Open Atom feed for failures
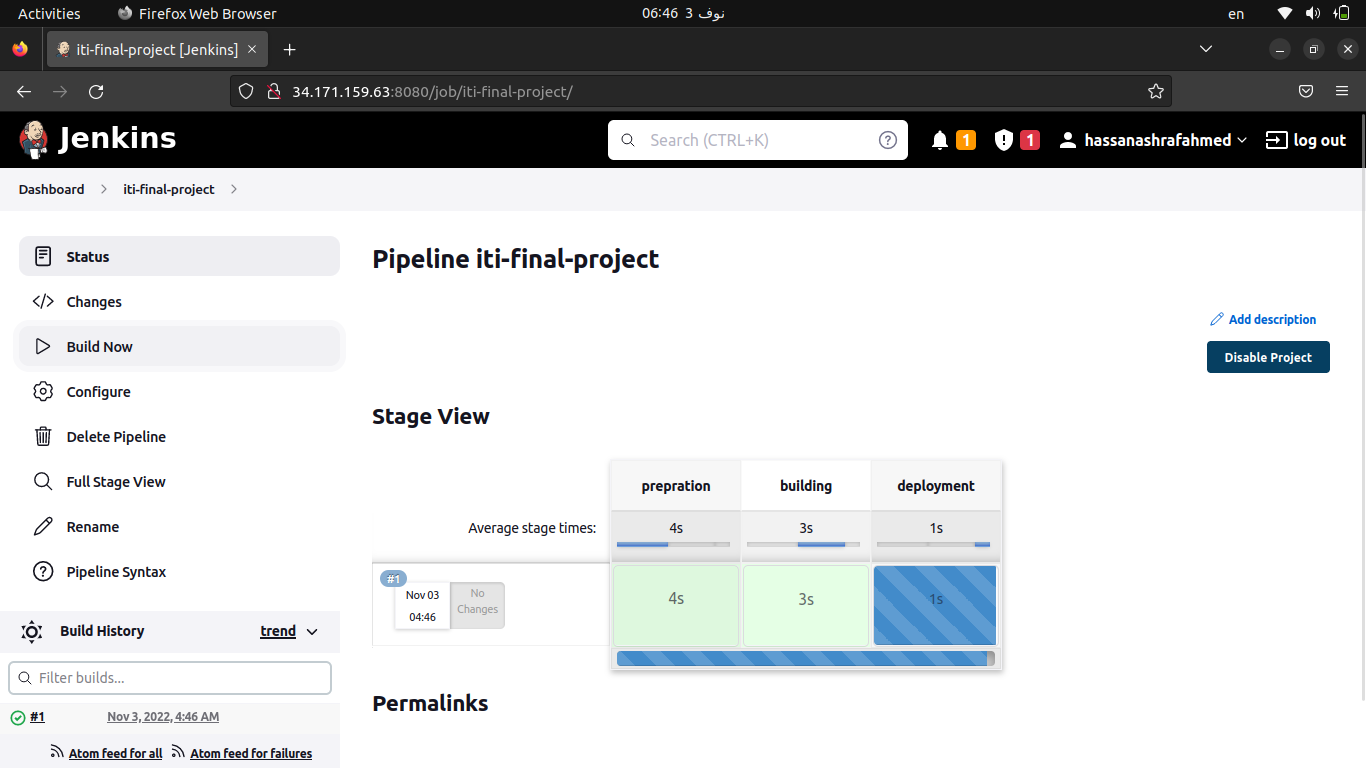Viewport: 1366px width, 768px height. click(250, 753)
